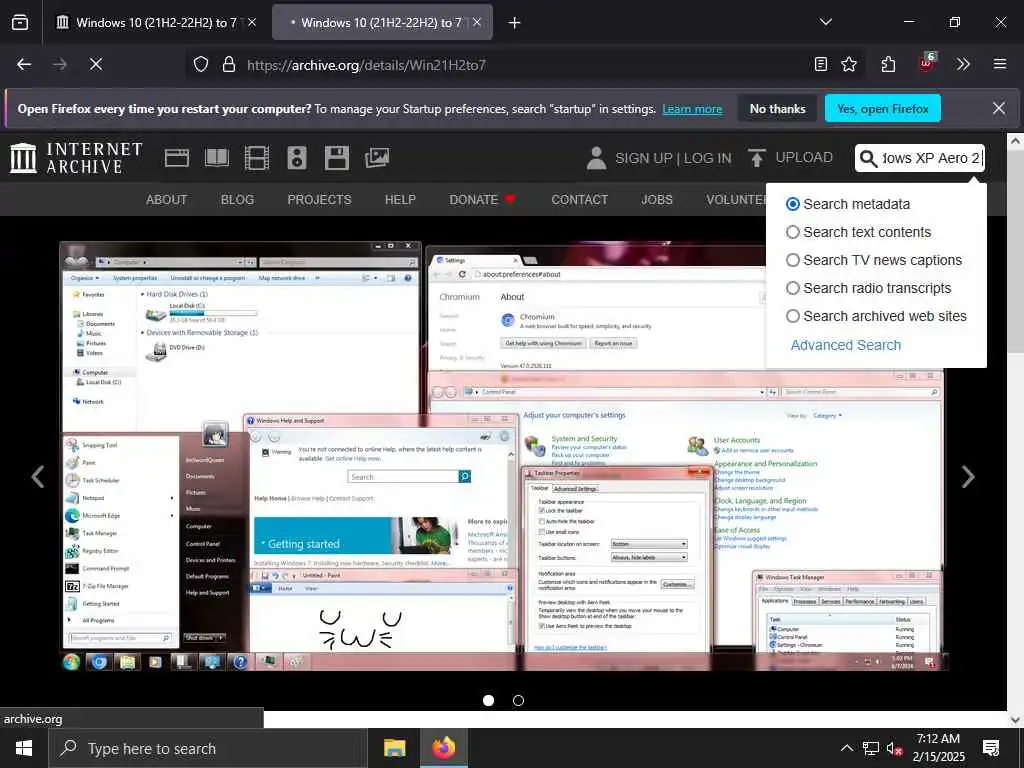1024x768 pixels.
Task: Click the address bar URL
Action: tap(366, 65)
